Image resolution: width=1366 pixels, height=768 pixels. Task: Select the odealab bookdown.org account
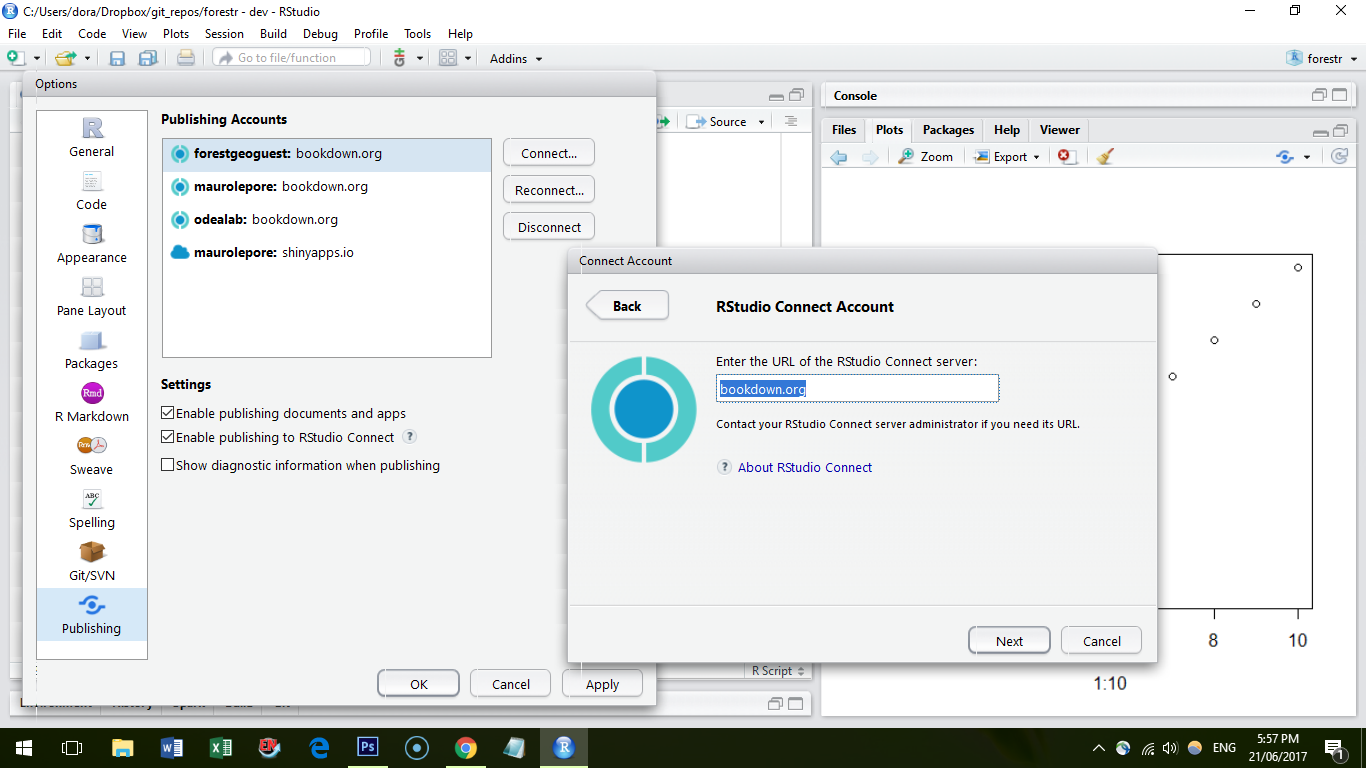[x=327, y=219]
